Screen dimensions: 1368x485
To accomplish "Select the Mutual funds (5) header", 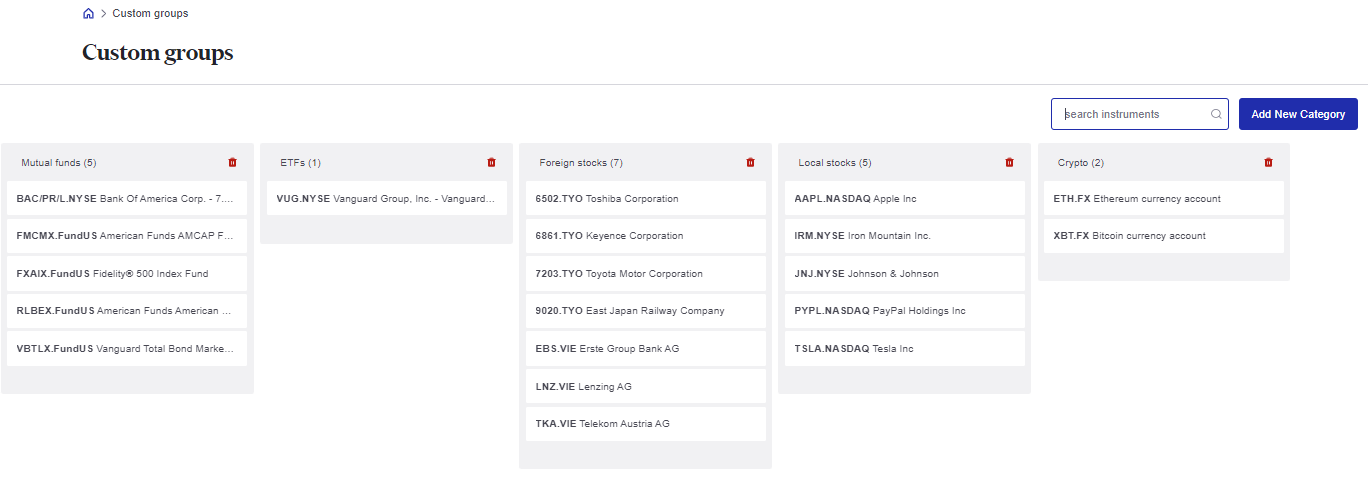I will click(x=59, y=162).
